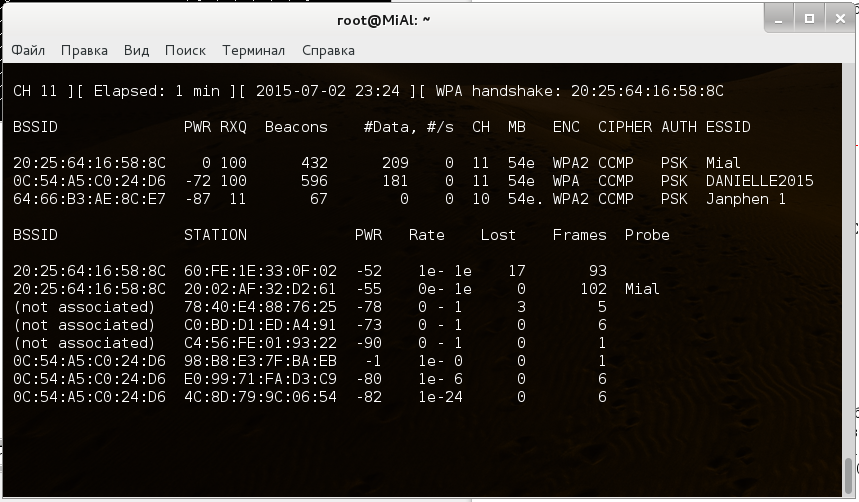Click the BSSID 64:66:B3:AE:8C:E7
Screen dimensions: 859x502
[x=89, y=199]
